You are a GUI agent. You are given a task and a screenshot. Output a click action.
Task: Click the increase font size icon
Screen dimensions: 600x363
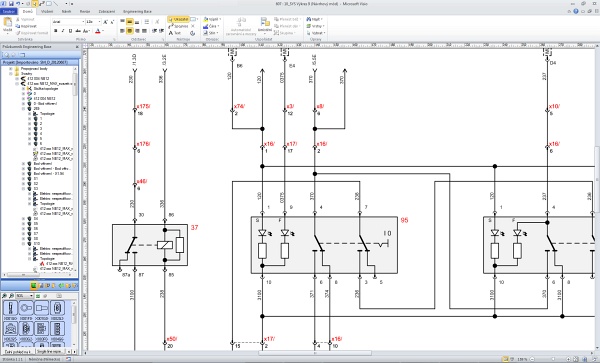point(106,22)
